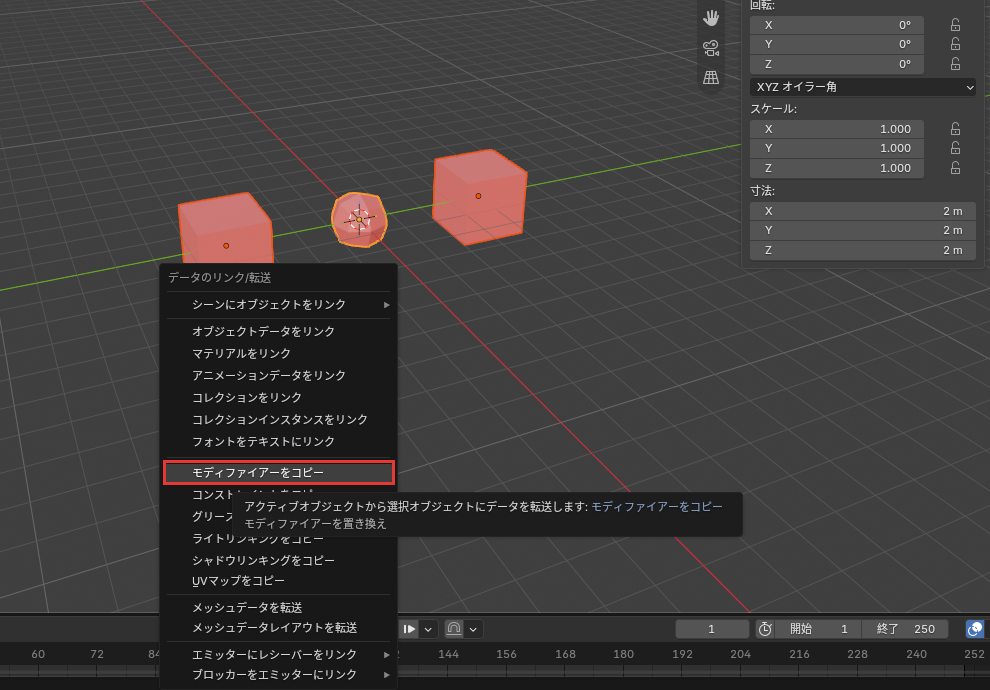Click the magnet-shaped snapping icon in timeline
990x690 pixels.
coord(454,629)
